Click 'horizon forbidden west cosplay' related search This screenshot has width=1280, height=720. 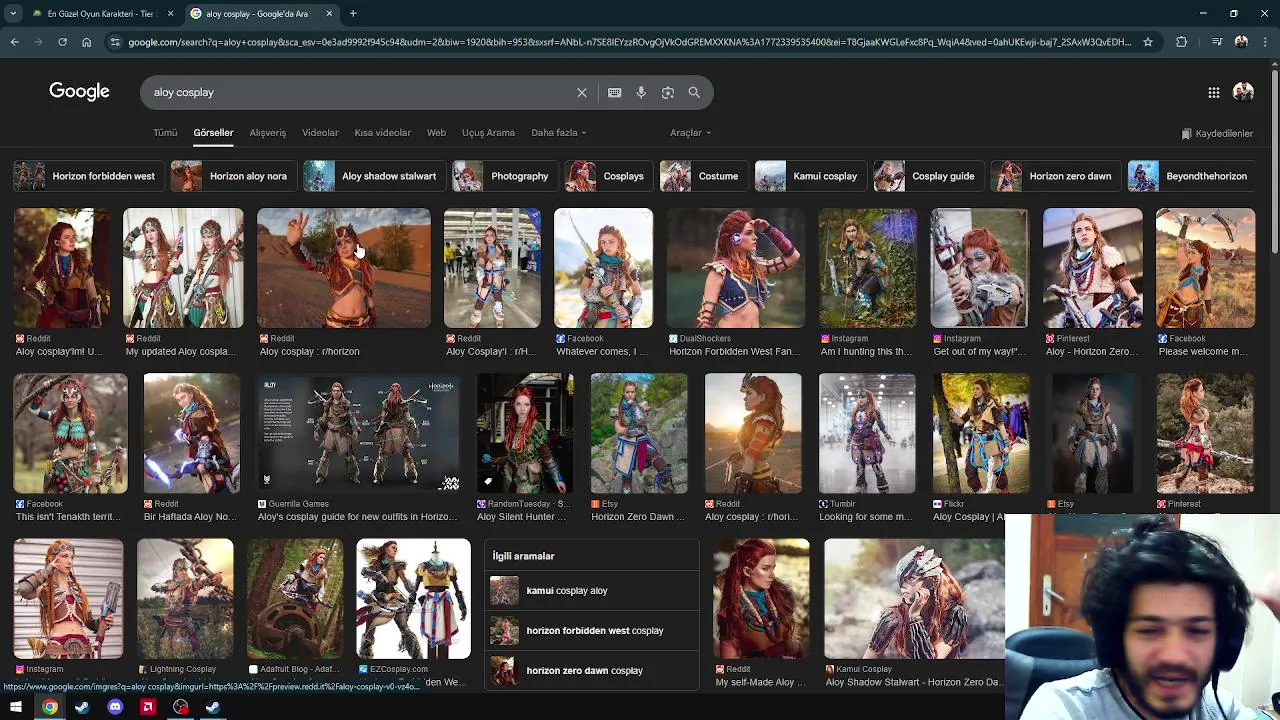point(592,631)
